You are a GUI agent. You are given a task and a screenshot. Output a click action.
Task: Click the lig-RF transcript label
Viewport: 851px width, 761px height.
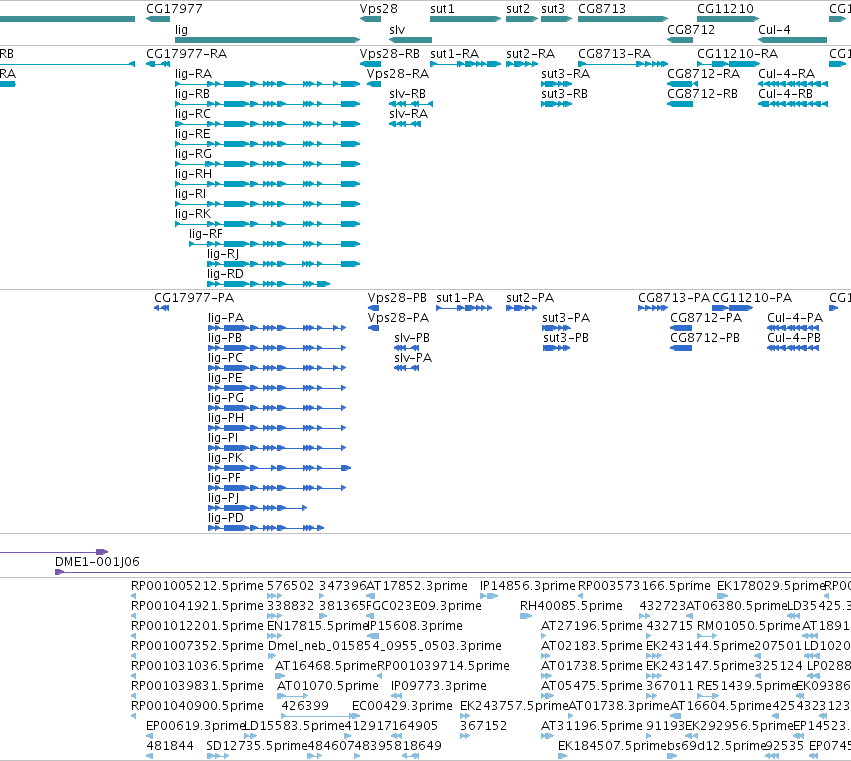coord(206,234)
